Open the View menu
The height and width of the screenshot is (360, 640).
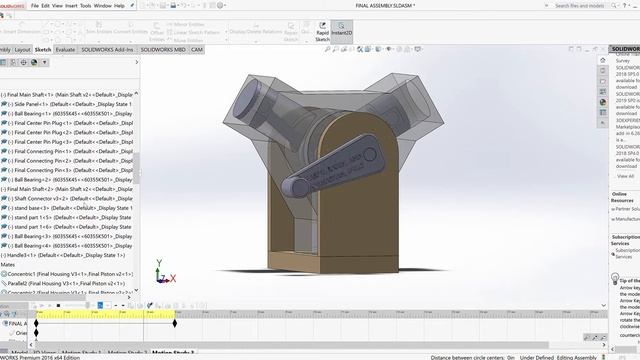58,6
